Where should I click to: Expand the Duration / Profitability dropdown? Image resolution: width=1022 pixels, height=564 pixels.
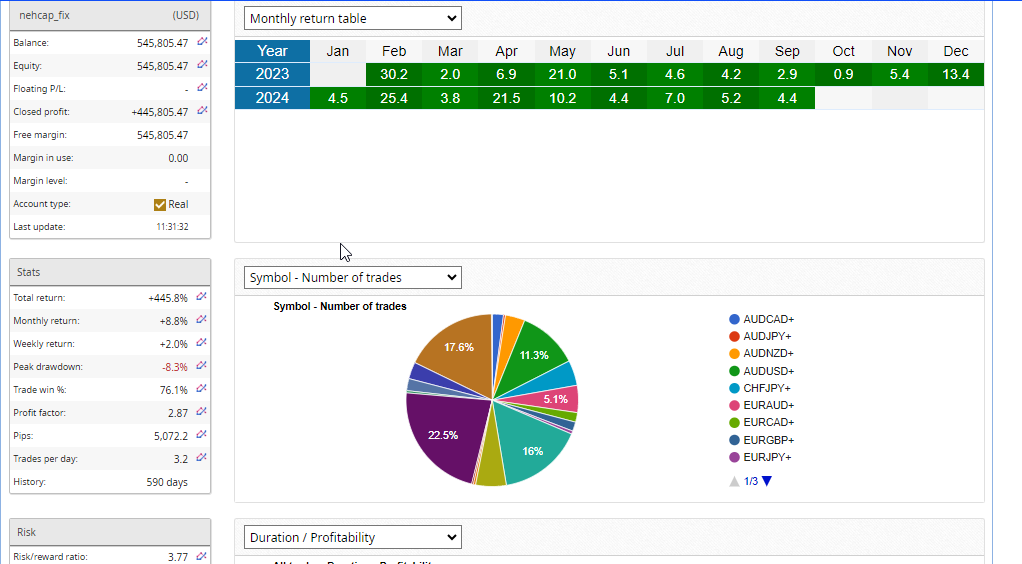(352, 537)
